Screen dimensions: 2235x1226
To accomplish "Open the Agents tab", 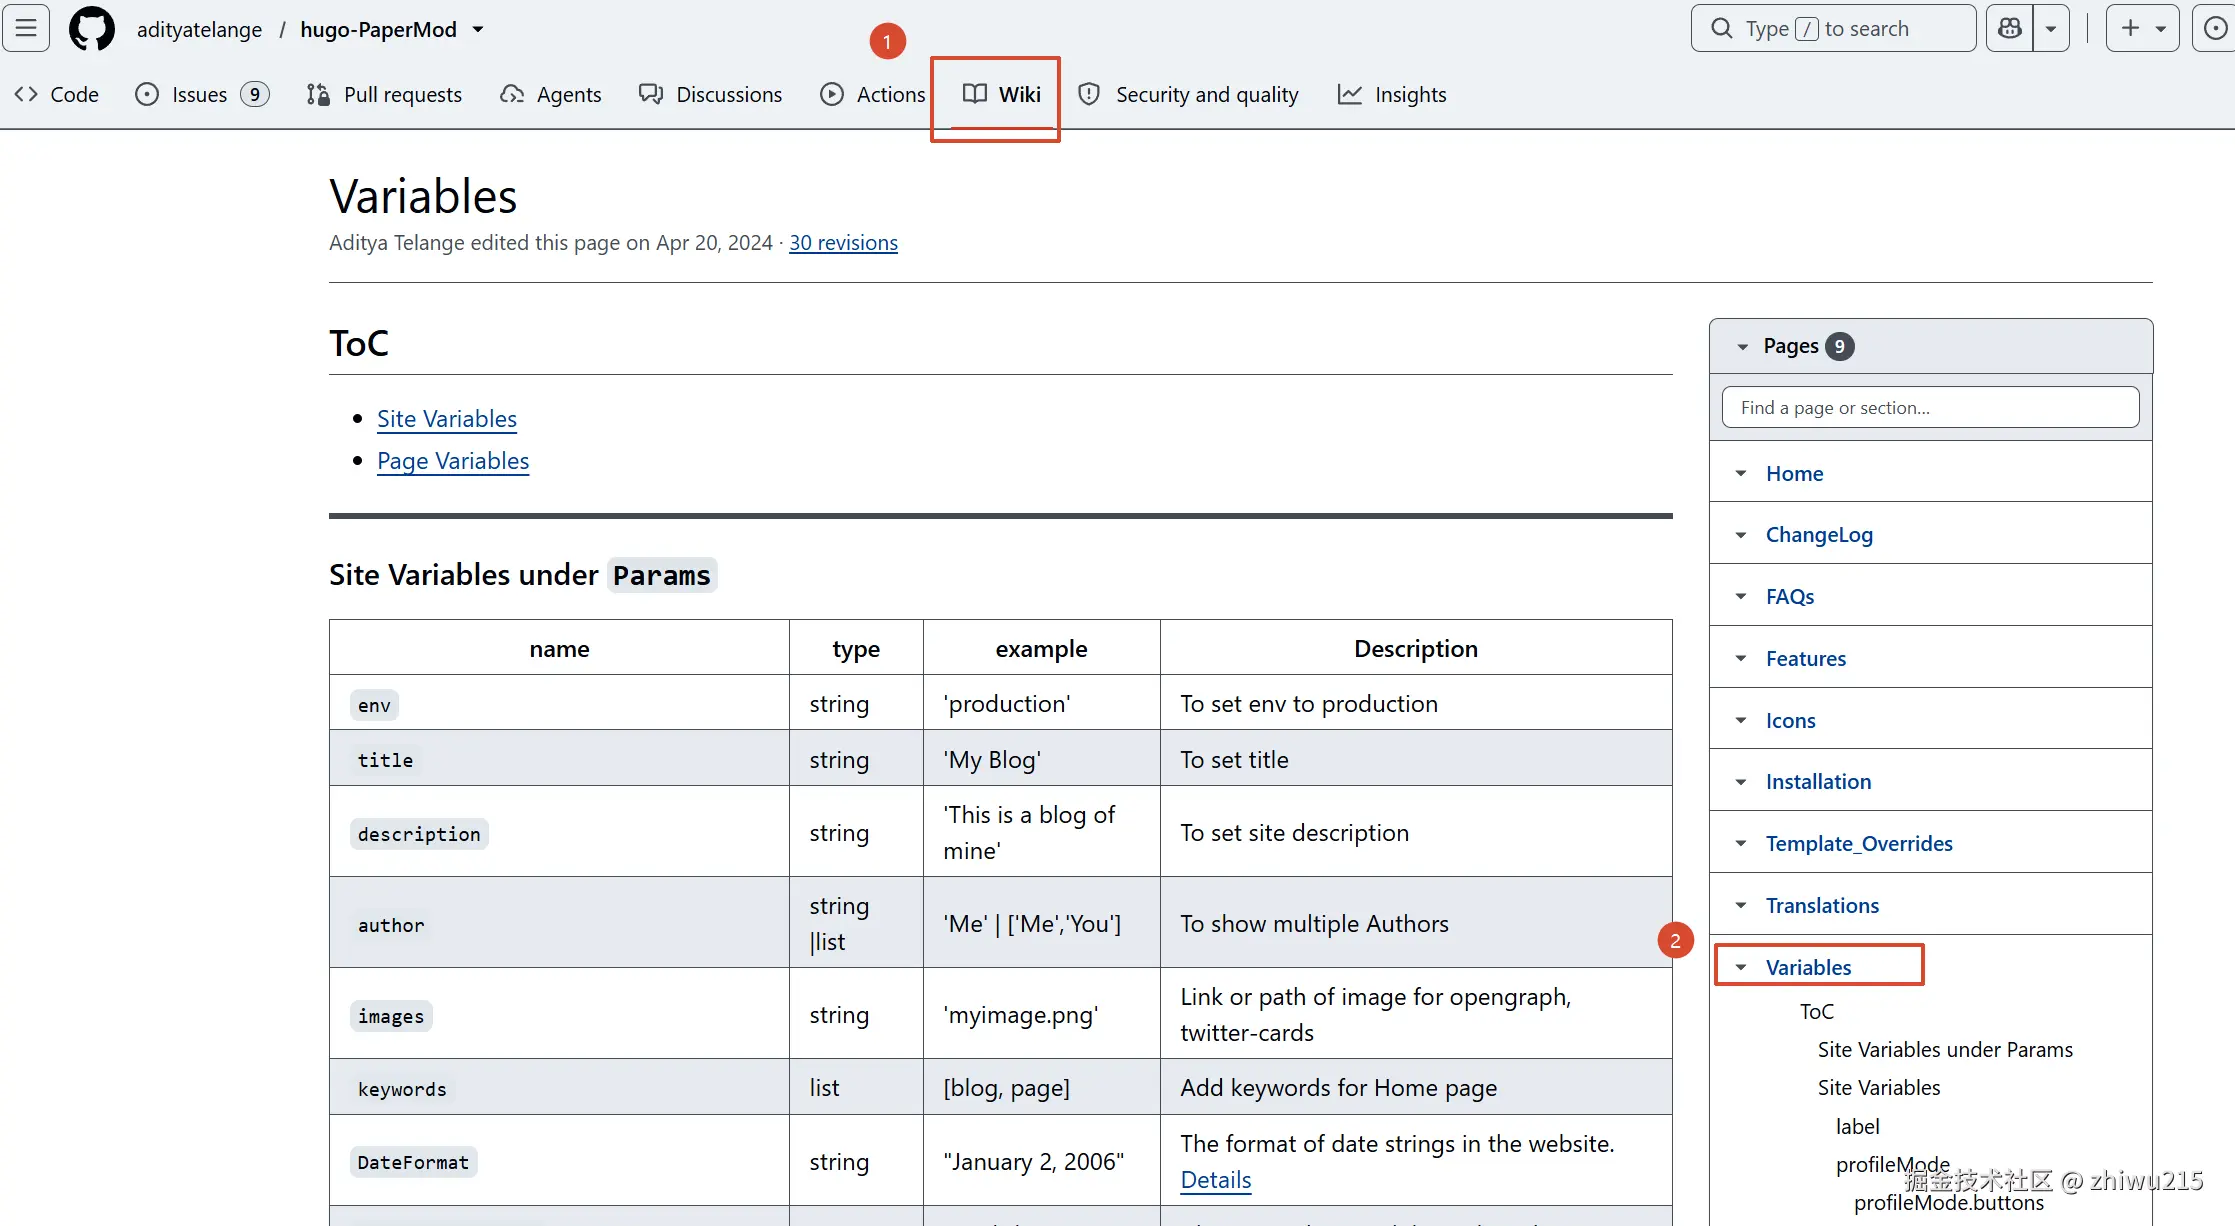I will tap(551, 94).
